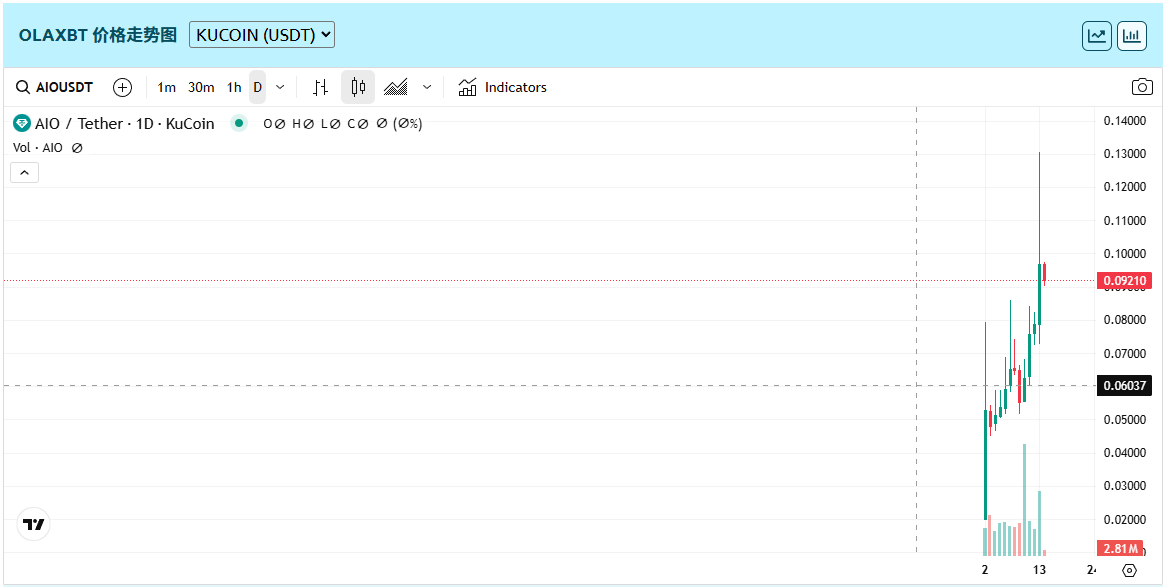Open the Indicators menu
The width and height of the screenshot is (1166, 587).
pyautogui.click(x=503, y=87)
